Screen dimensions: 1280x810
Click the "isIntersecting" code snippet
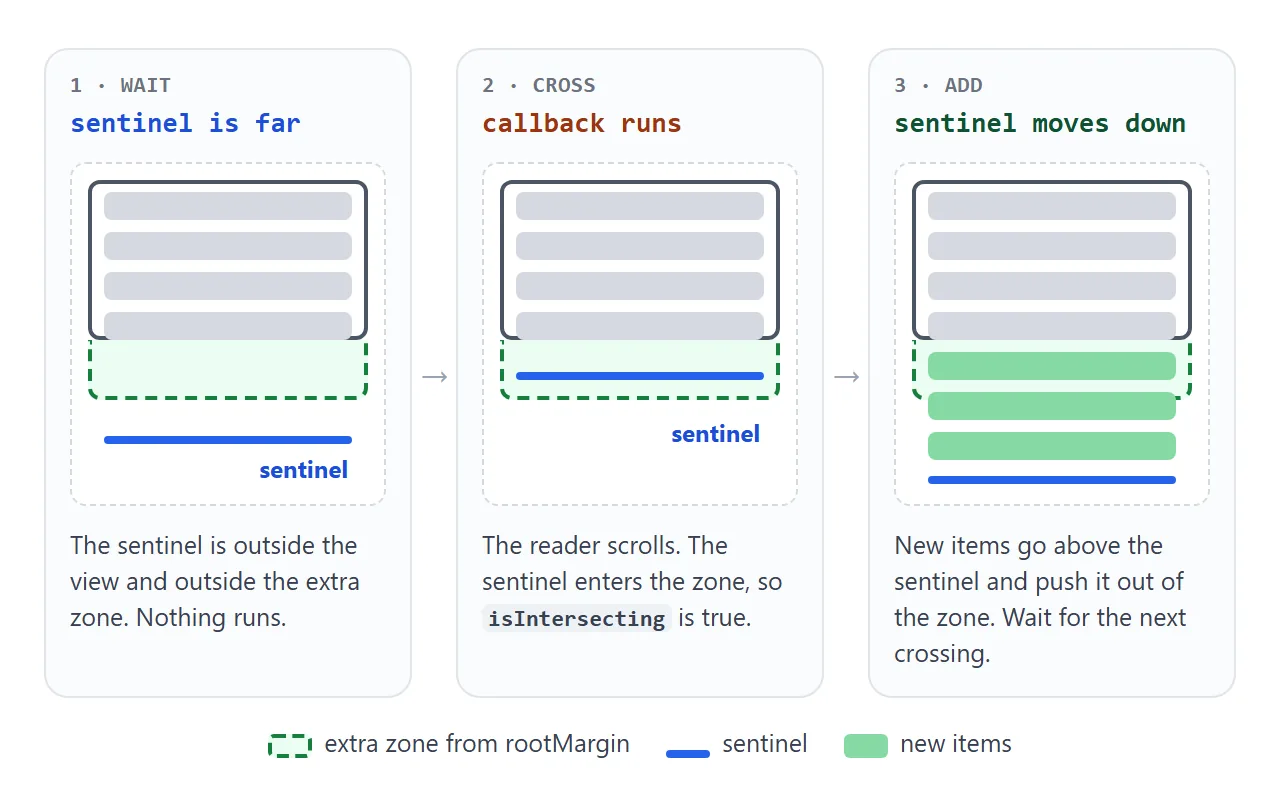pos(576,619)
